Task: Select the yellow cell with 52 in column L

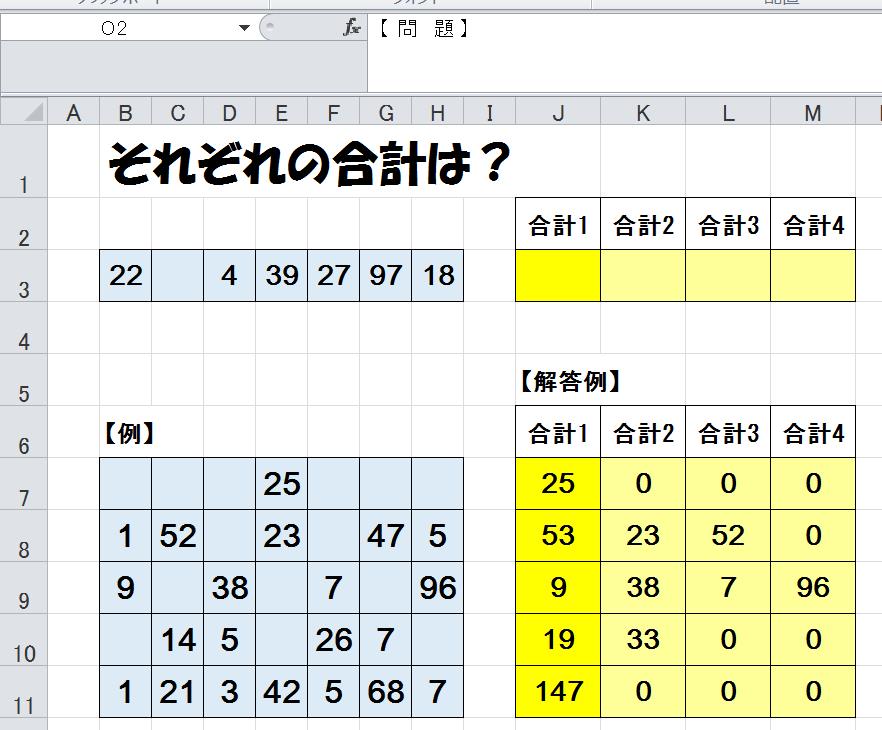Action: [728, 536]
